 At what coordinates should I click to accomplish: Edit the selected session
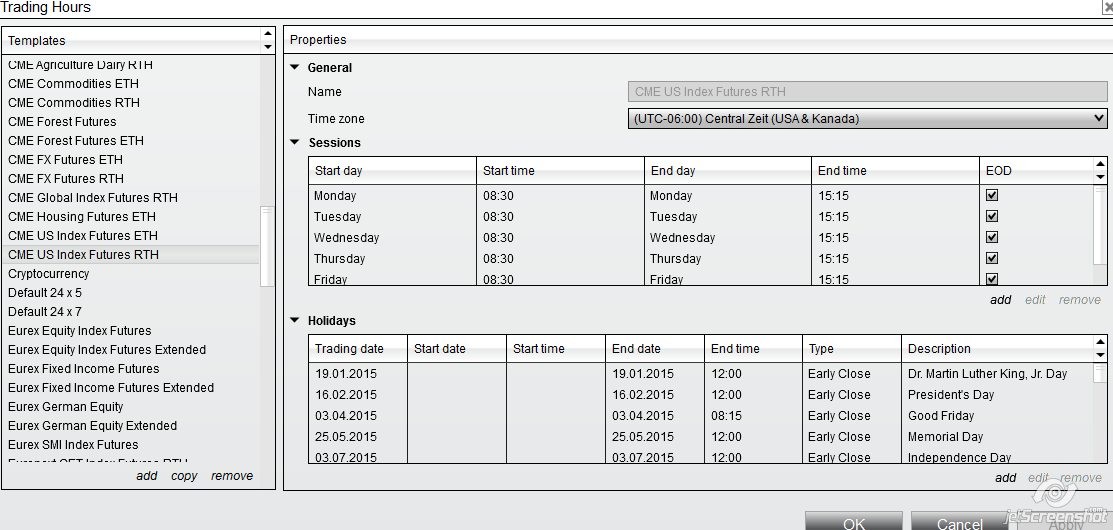tap(1035, 299)
